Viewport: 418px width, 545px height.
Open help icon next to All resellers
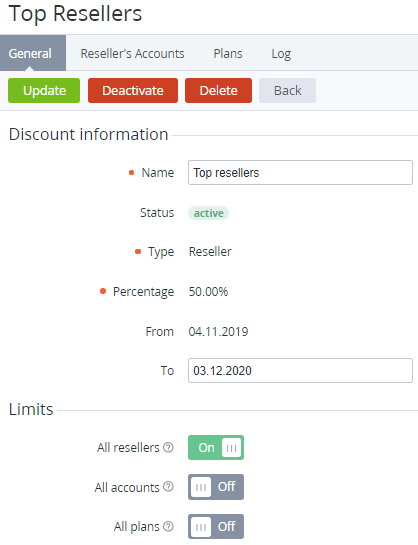pos(168,447)
